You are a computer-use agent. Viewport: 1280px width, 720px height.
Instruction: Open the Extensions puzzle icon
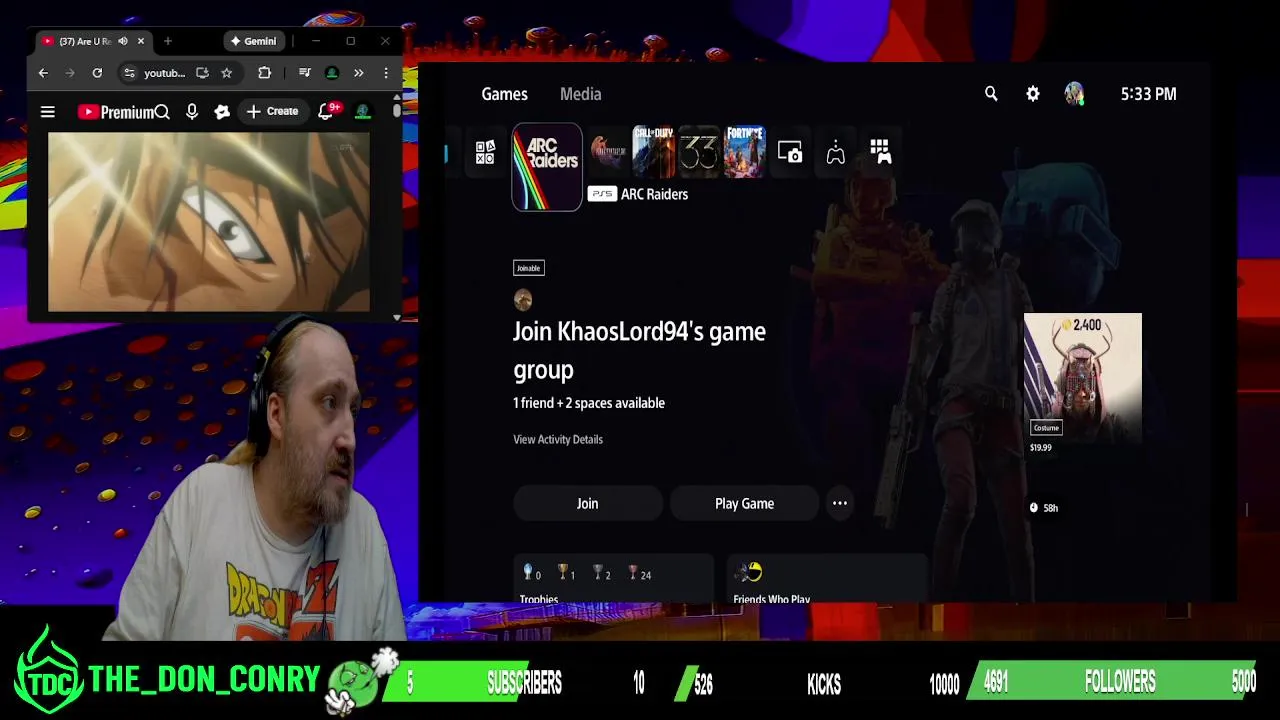[x=264, y=73]
